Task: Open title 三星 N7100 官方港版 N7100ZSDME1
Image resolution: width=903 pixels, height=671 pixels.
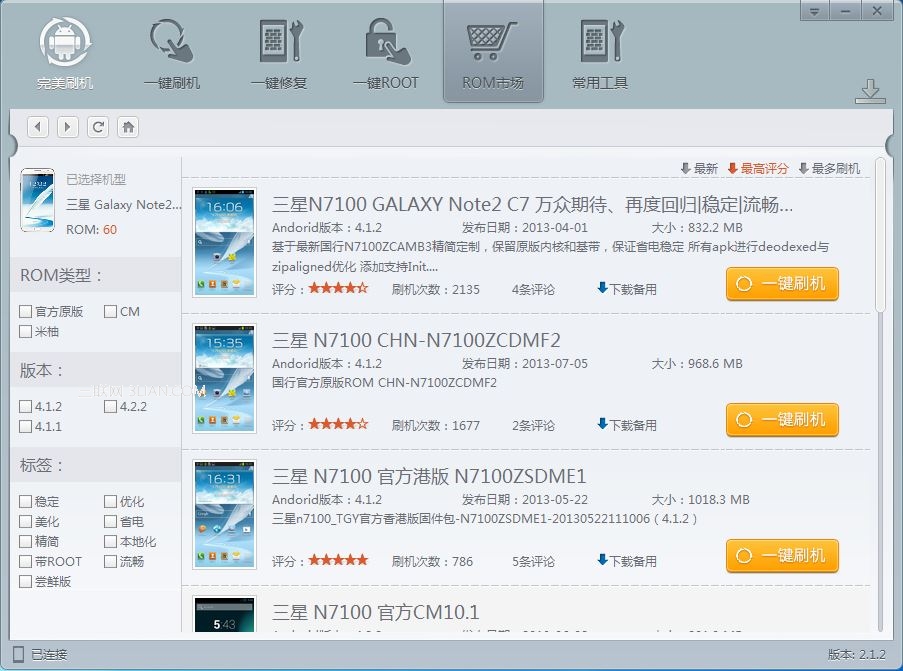Action: [429, 476]
